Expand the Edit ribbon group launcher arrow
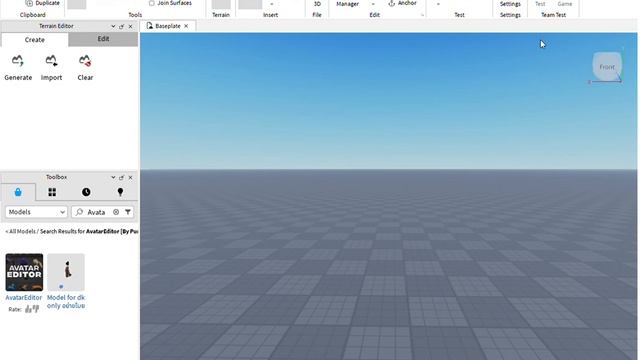The width and height of the screenshot is (640, 360). pyautogui.click(x=422, y=15)
